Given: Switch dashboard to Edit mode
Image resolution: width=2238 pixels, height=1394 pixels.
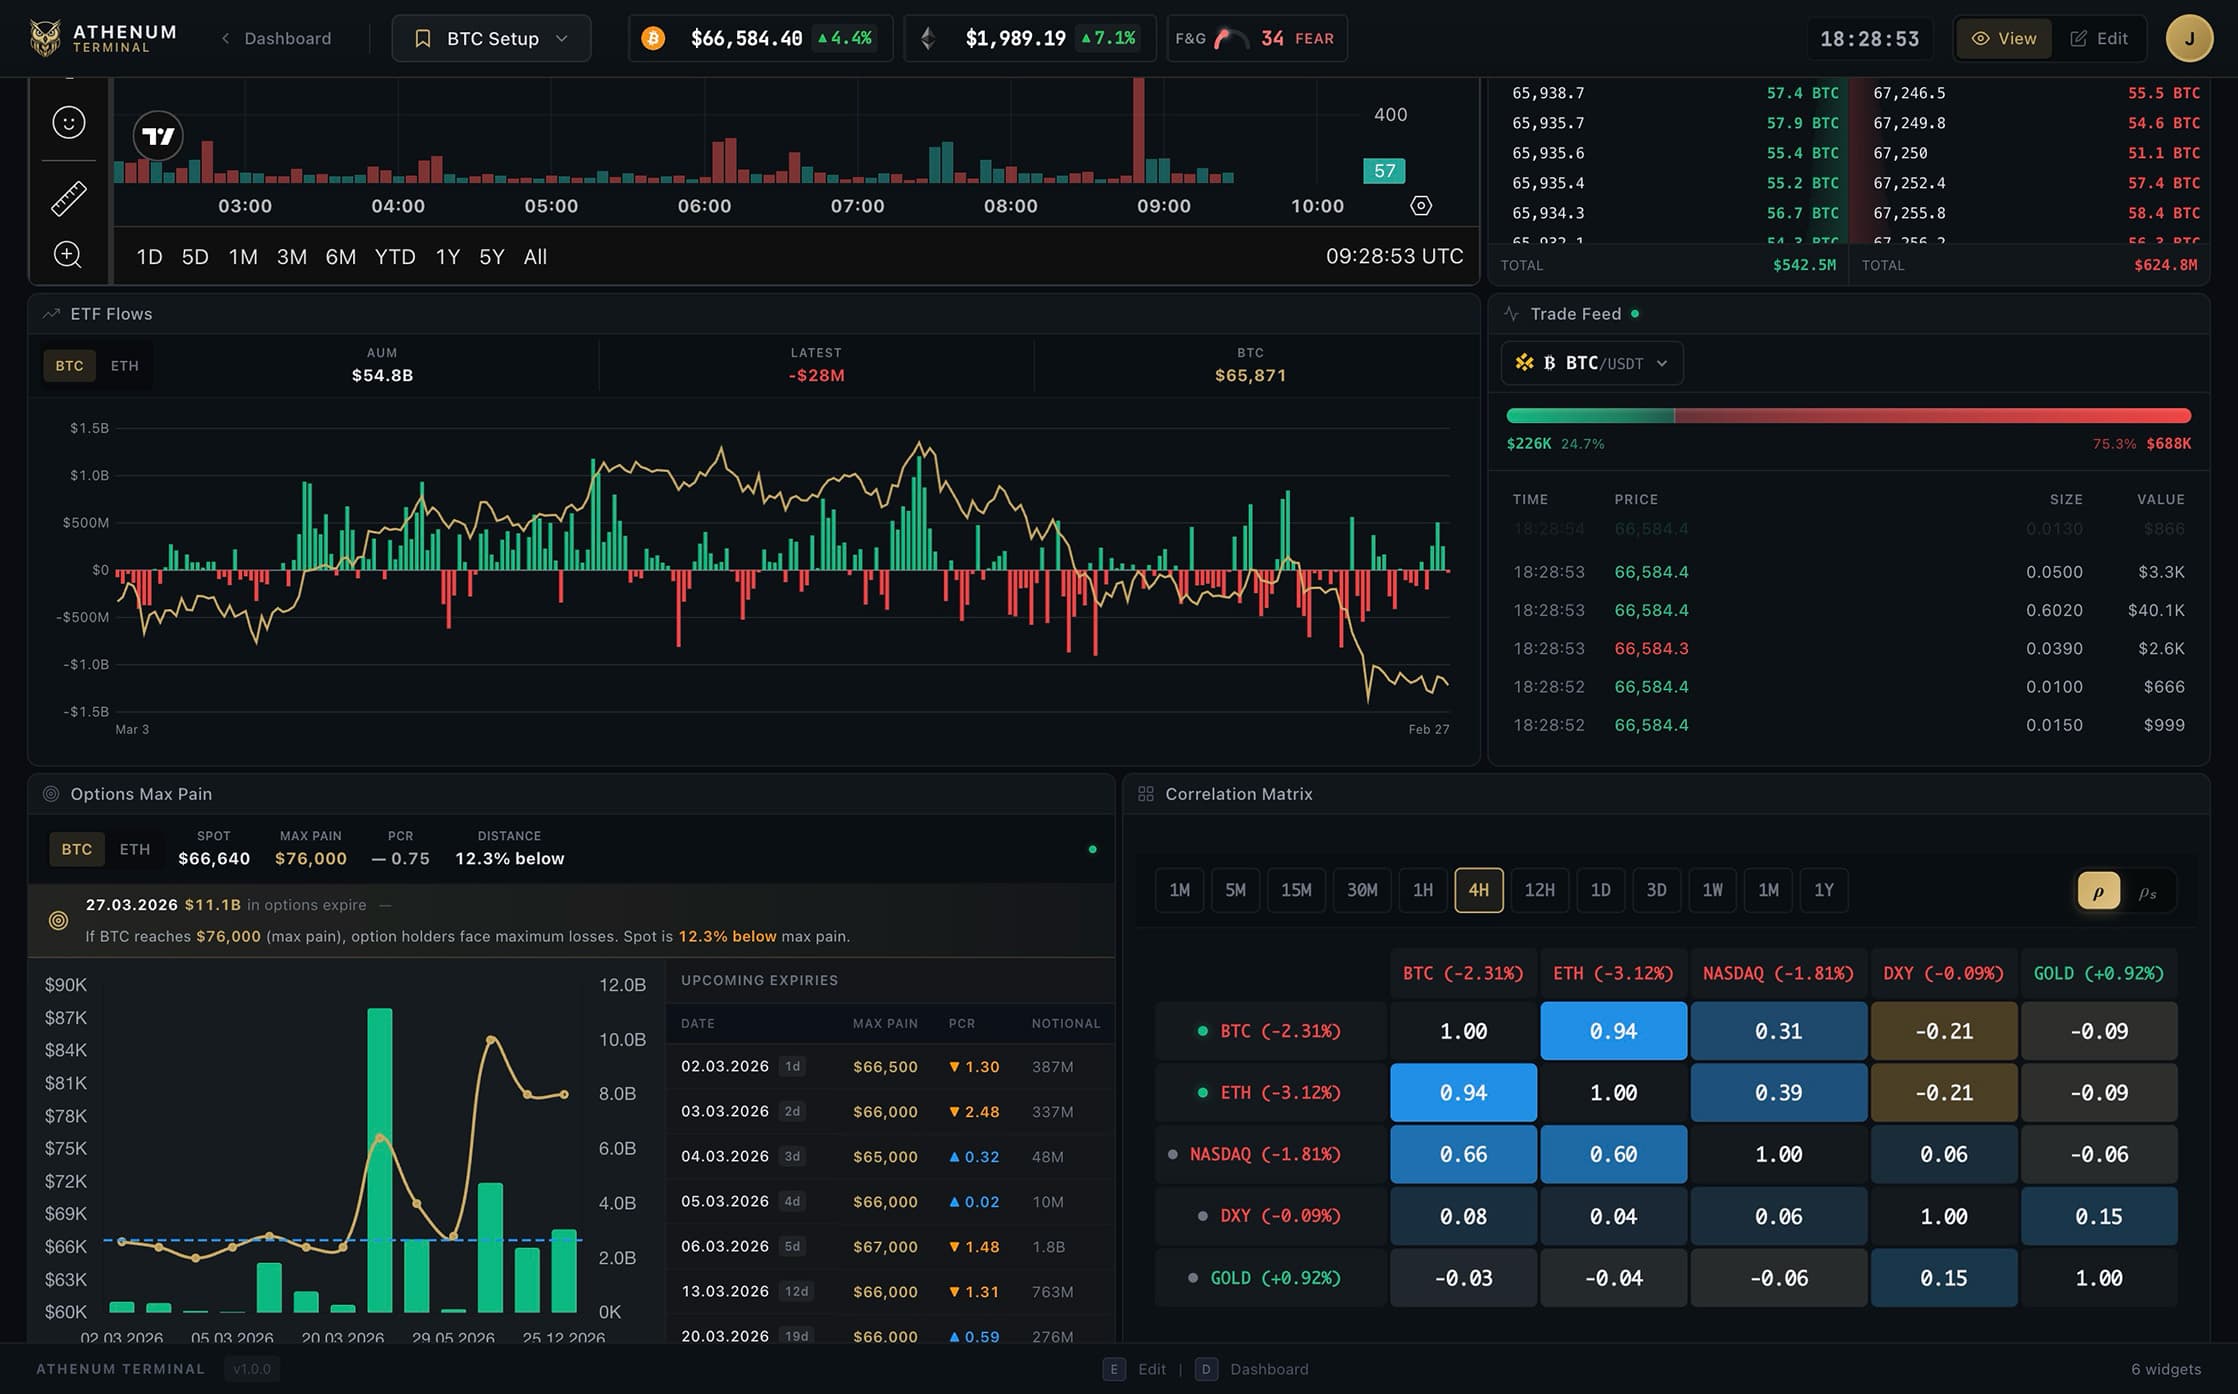Looking at the screenshot, I should 2098,38.
